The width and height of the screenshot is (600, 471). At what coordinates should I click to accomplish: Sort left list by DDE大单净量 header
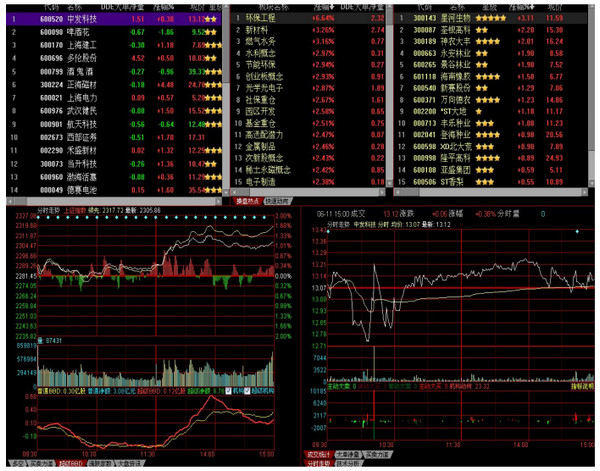tap(122, 8)
